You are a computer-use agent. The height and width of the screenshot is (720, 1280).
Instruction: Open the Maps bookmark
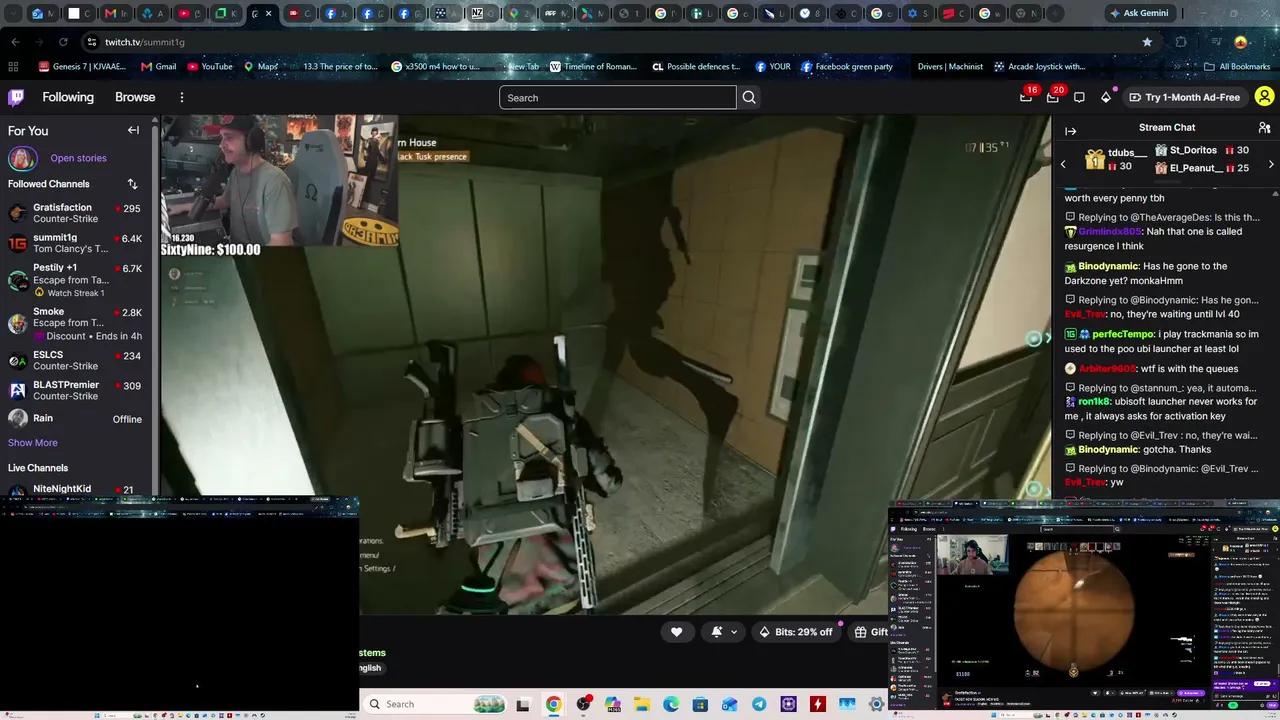pos(261,67)
